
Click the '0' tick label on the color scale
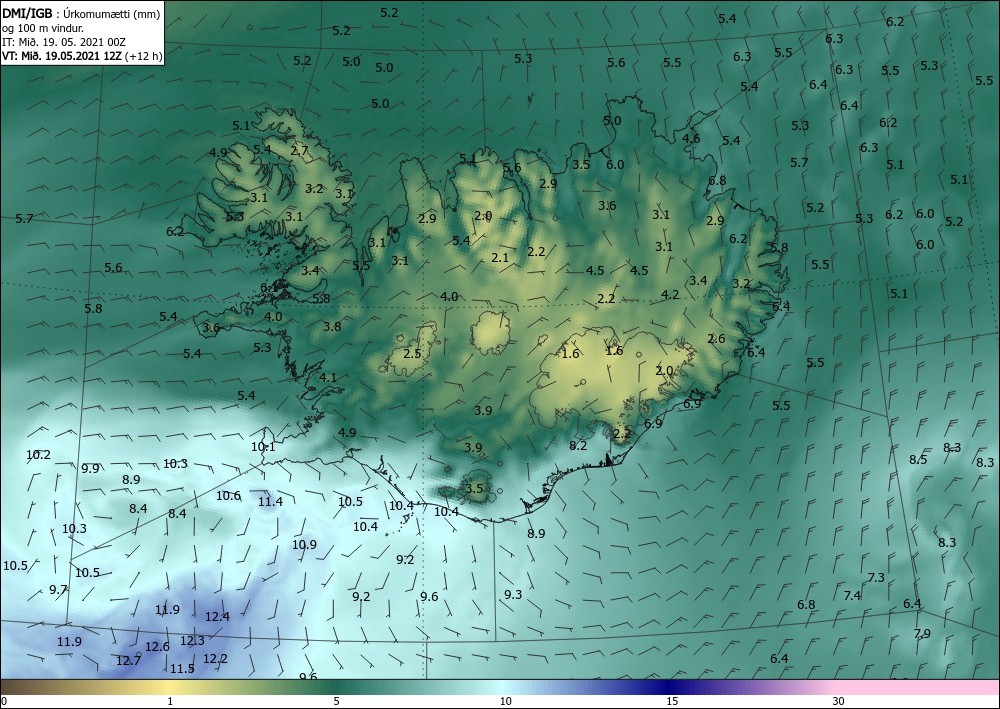click(4, 701)
